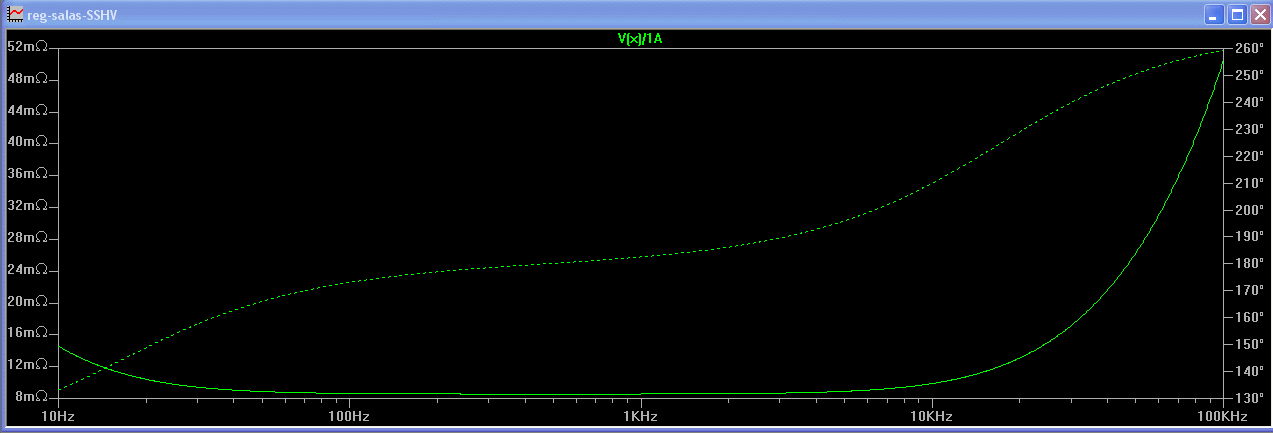Click the V(x)/1A trace label
Screen dimensions: 1273x433
click(640, 39)
